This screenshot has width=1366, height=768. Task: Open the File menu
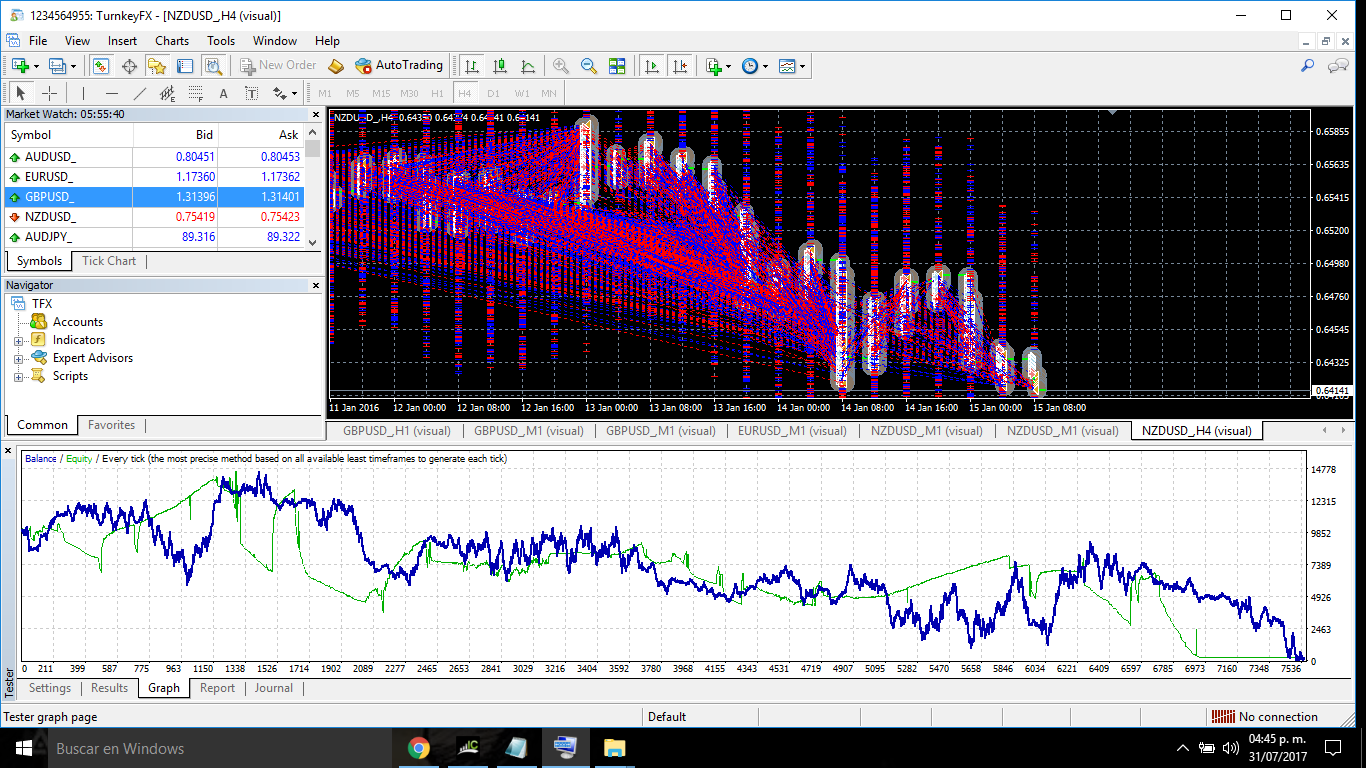point(38,41)
